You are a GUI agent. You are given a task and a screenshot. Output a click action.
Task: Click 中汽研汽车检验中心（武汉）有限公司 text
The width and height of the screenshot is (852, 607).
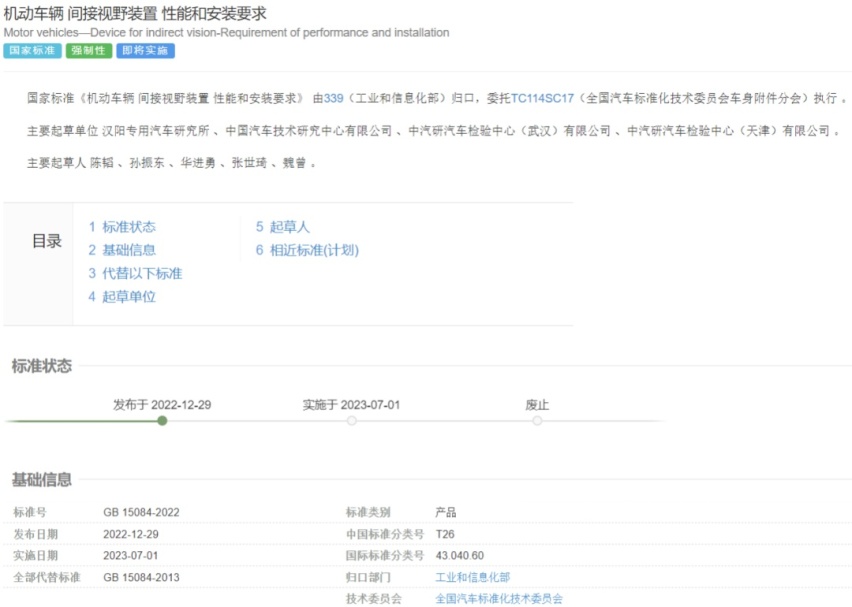(509, 130)
